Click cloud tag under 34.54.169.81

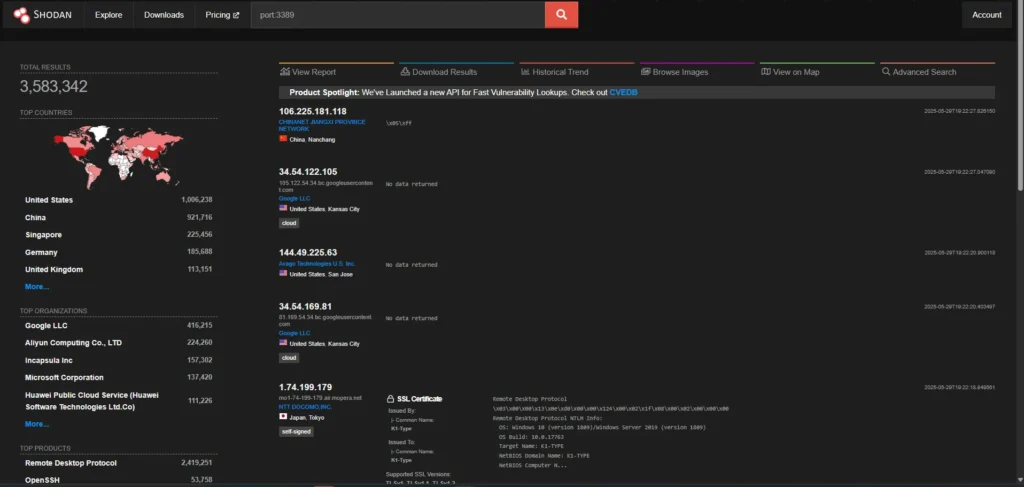[289, 358]
